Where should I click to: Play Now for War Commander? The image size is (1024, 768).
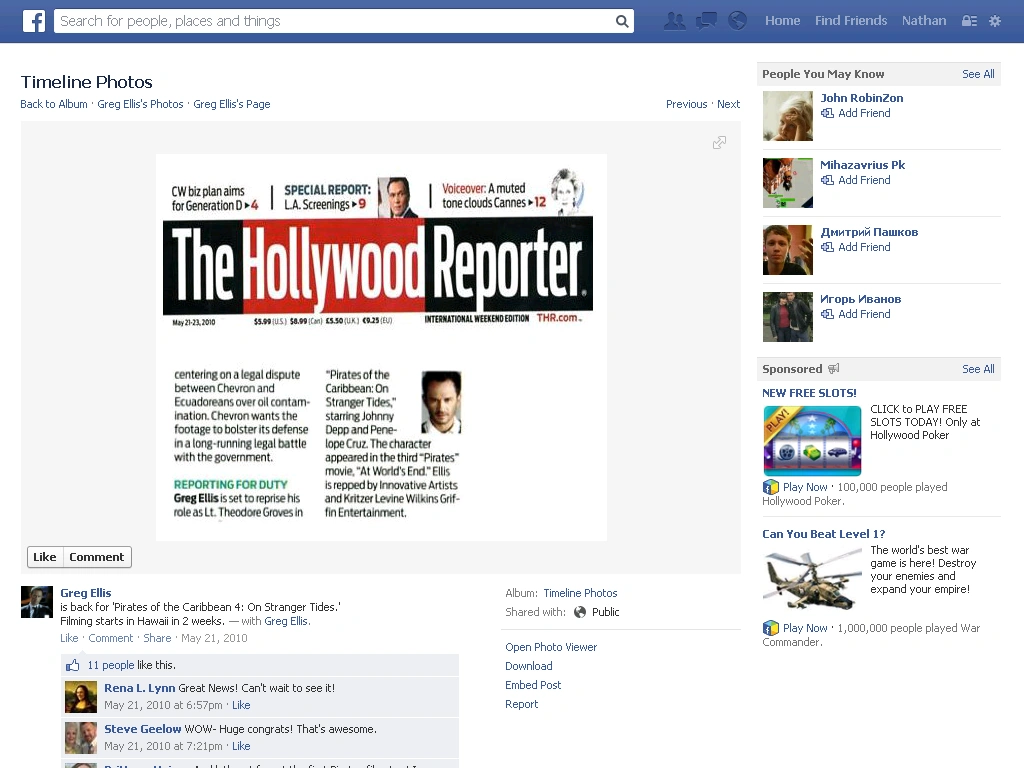[805, 628]
